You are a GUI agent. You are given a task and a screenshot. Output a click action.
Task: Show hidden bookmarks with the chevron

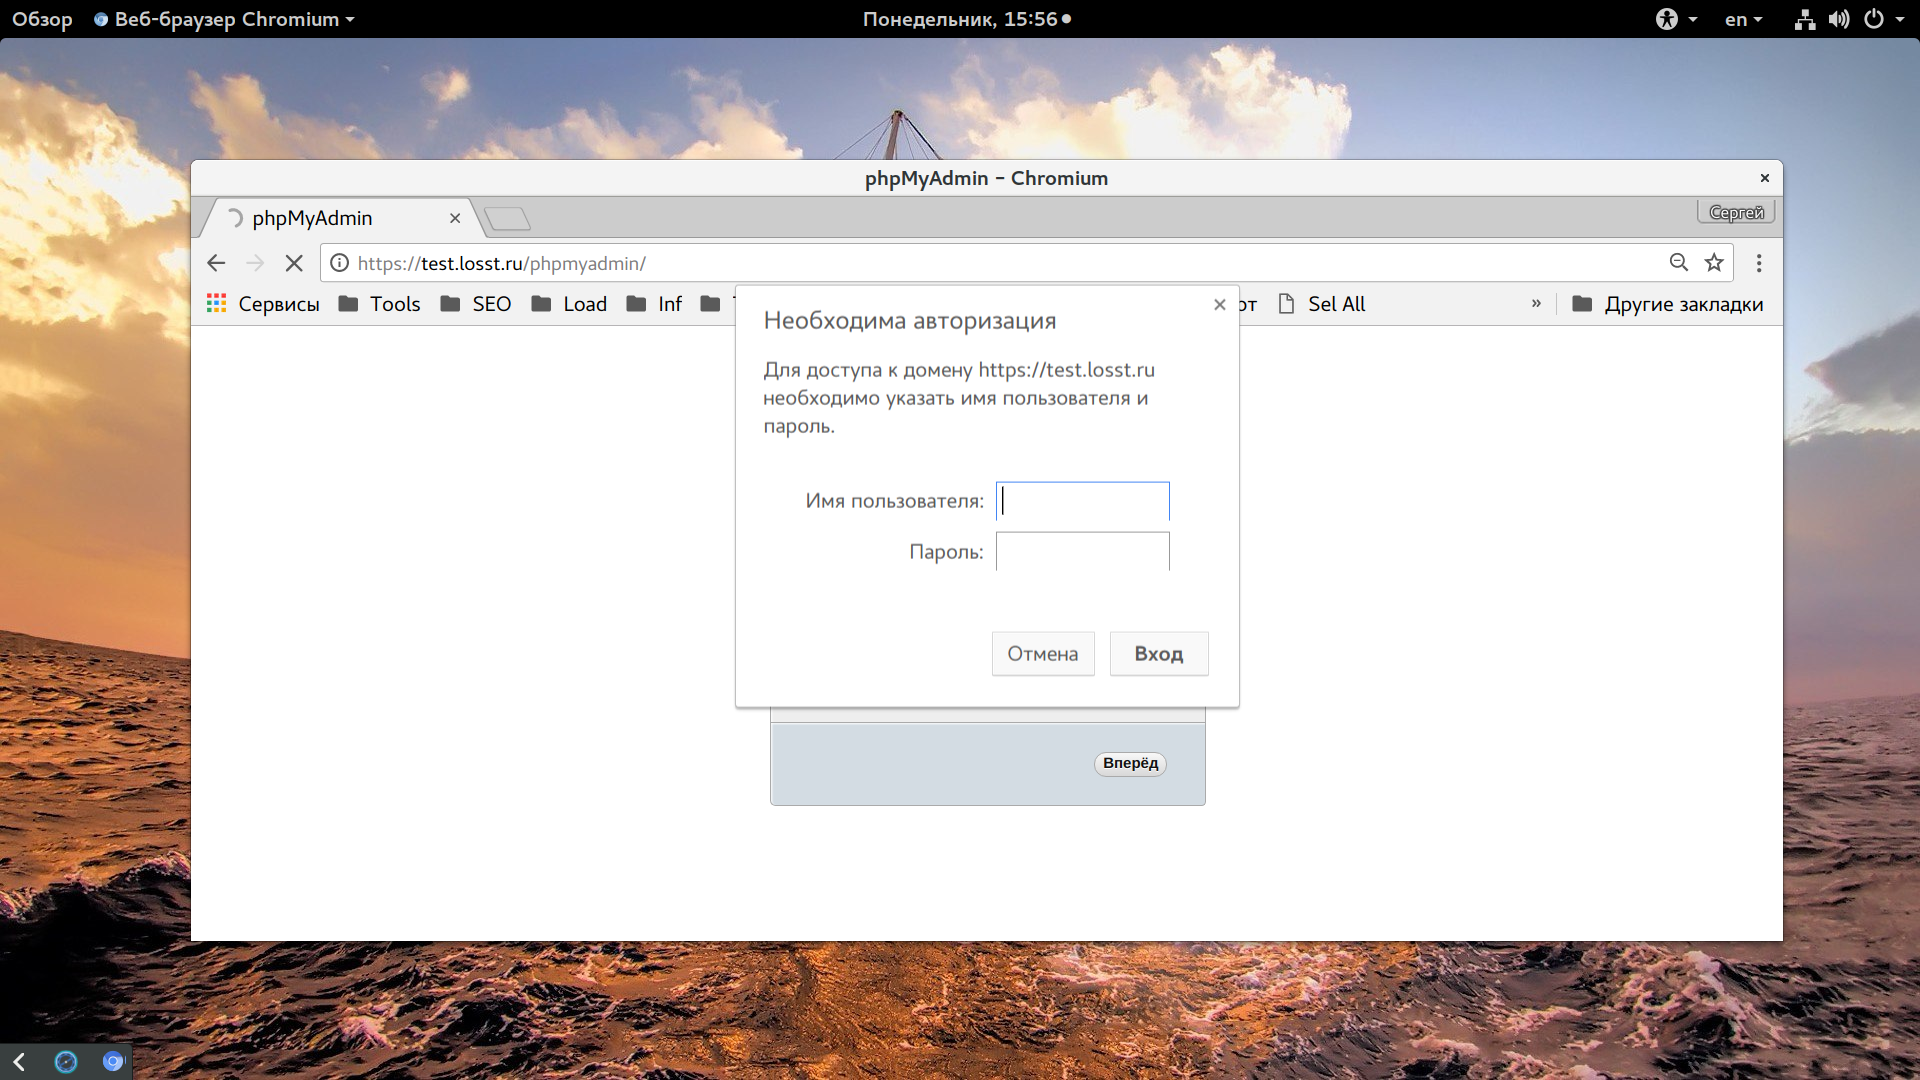pos(1536,303)
